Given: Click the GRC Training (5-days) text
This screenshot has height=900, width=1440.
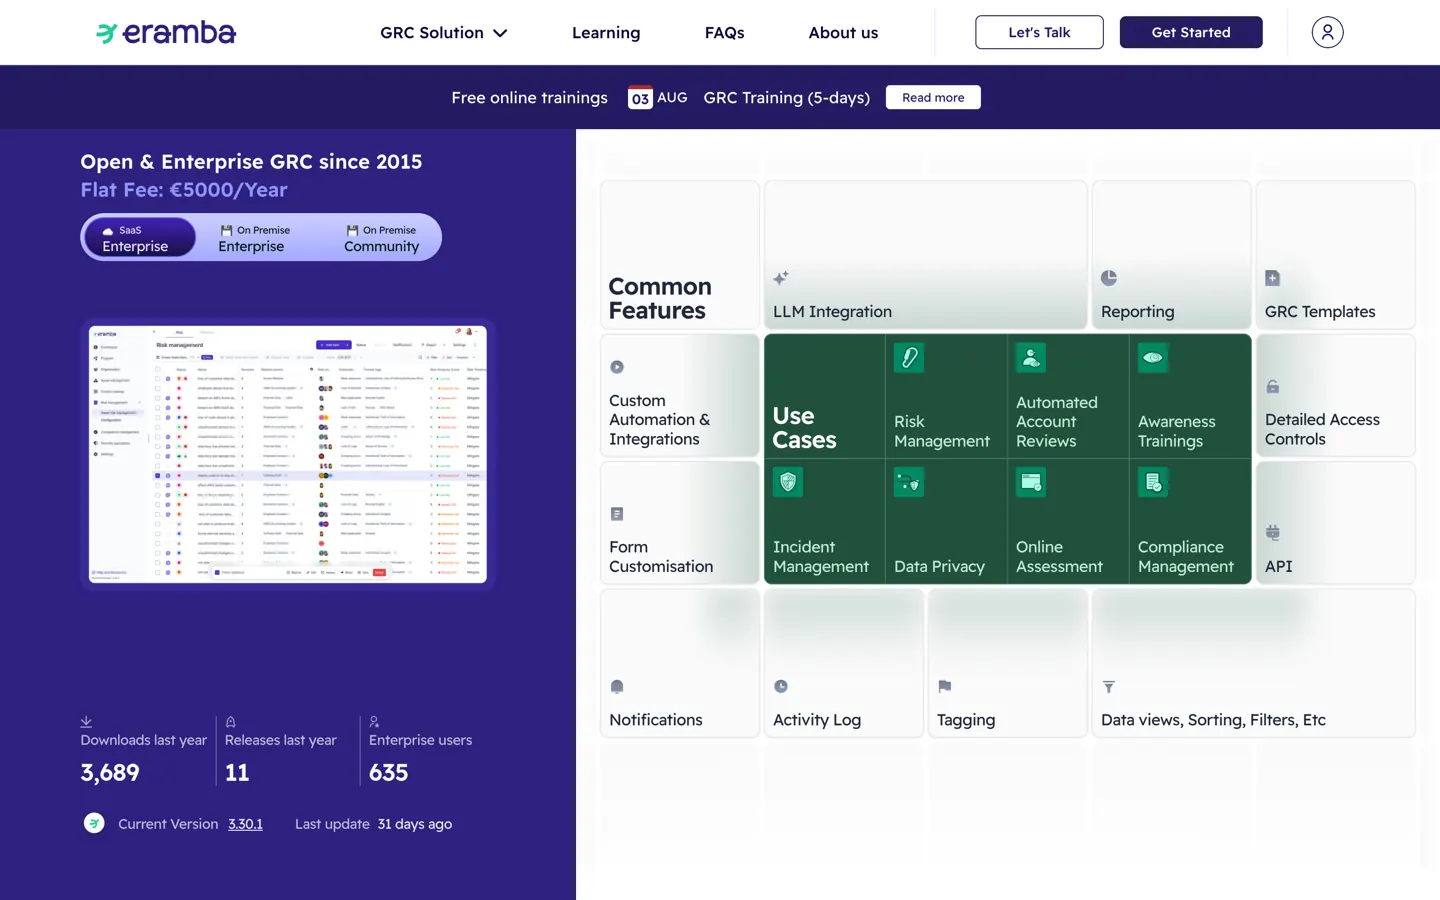Looking at the screenshot, I should (x=787, y=97).
